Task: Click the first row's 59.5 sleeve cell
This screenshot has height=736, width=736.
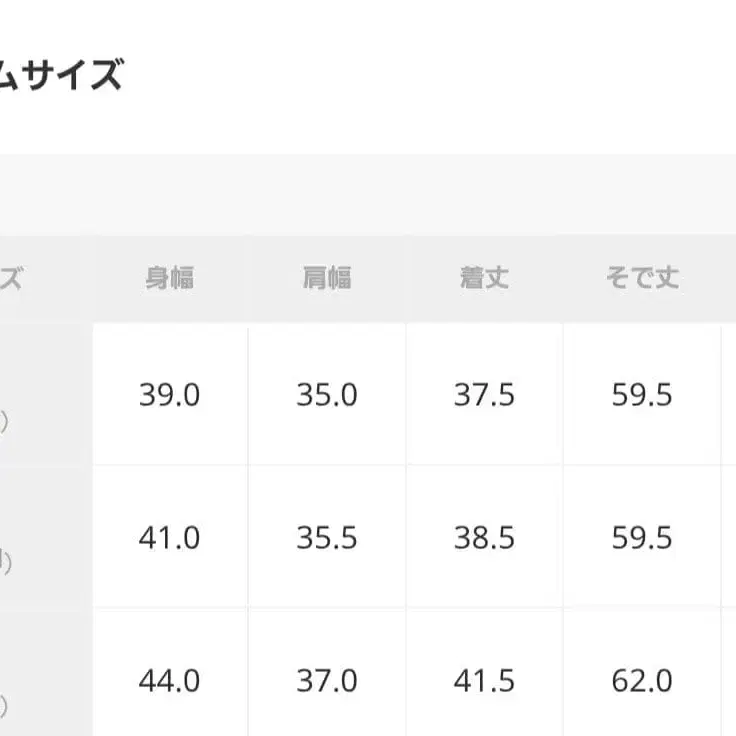Action: coord(642,395)
